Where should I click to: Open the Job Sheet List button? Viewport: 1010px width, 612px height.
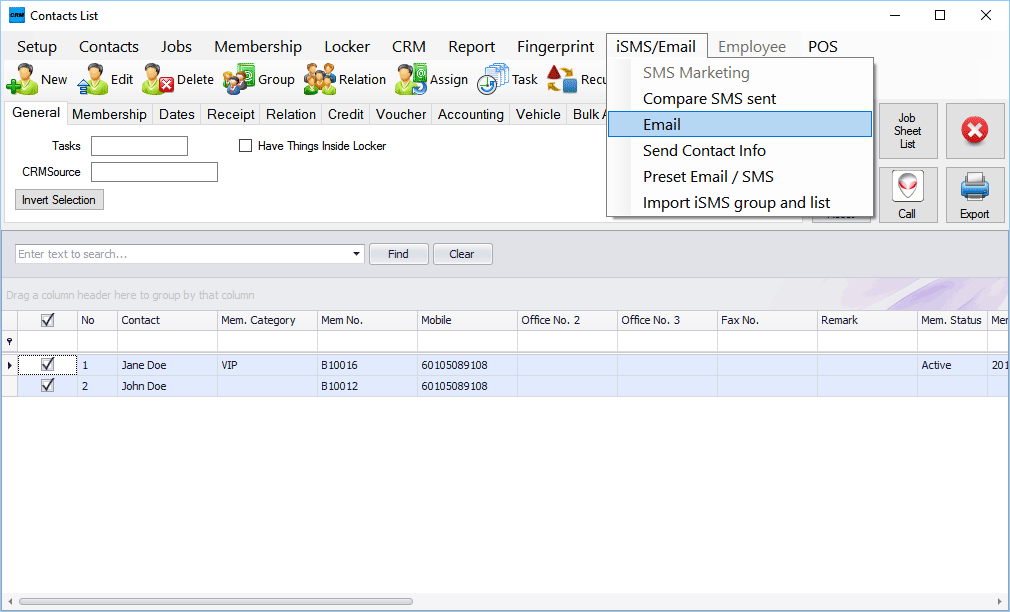(908, 131)
